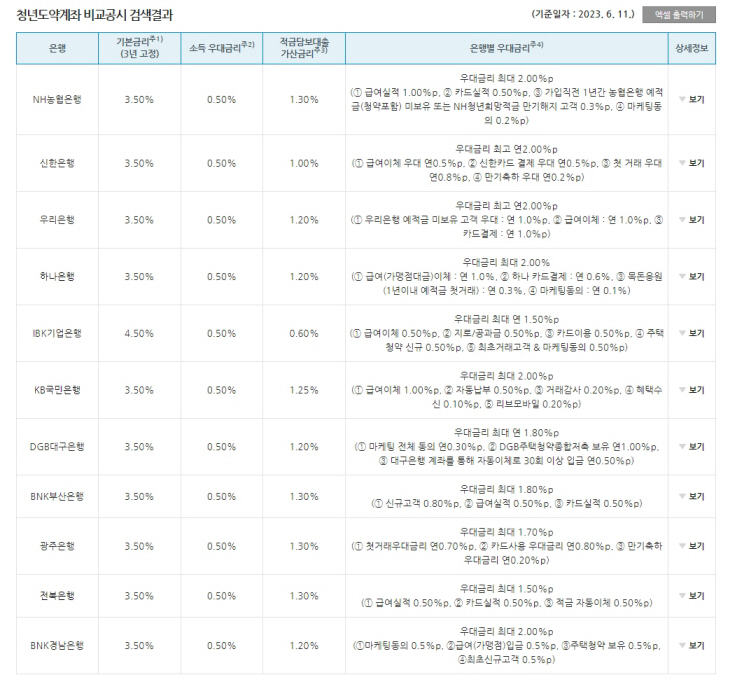This screenshot has height=684, width=730.
Task: Select the KB국민은행 bank name cell
Action: [57, 390]
